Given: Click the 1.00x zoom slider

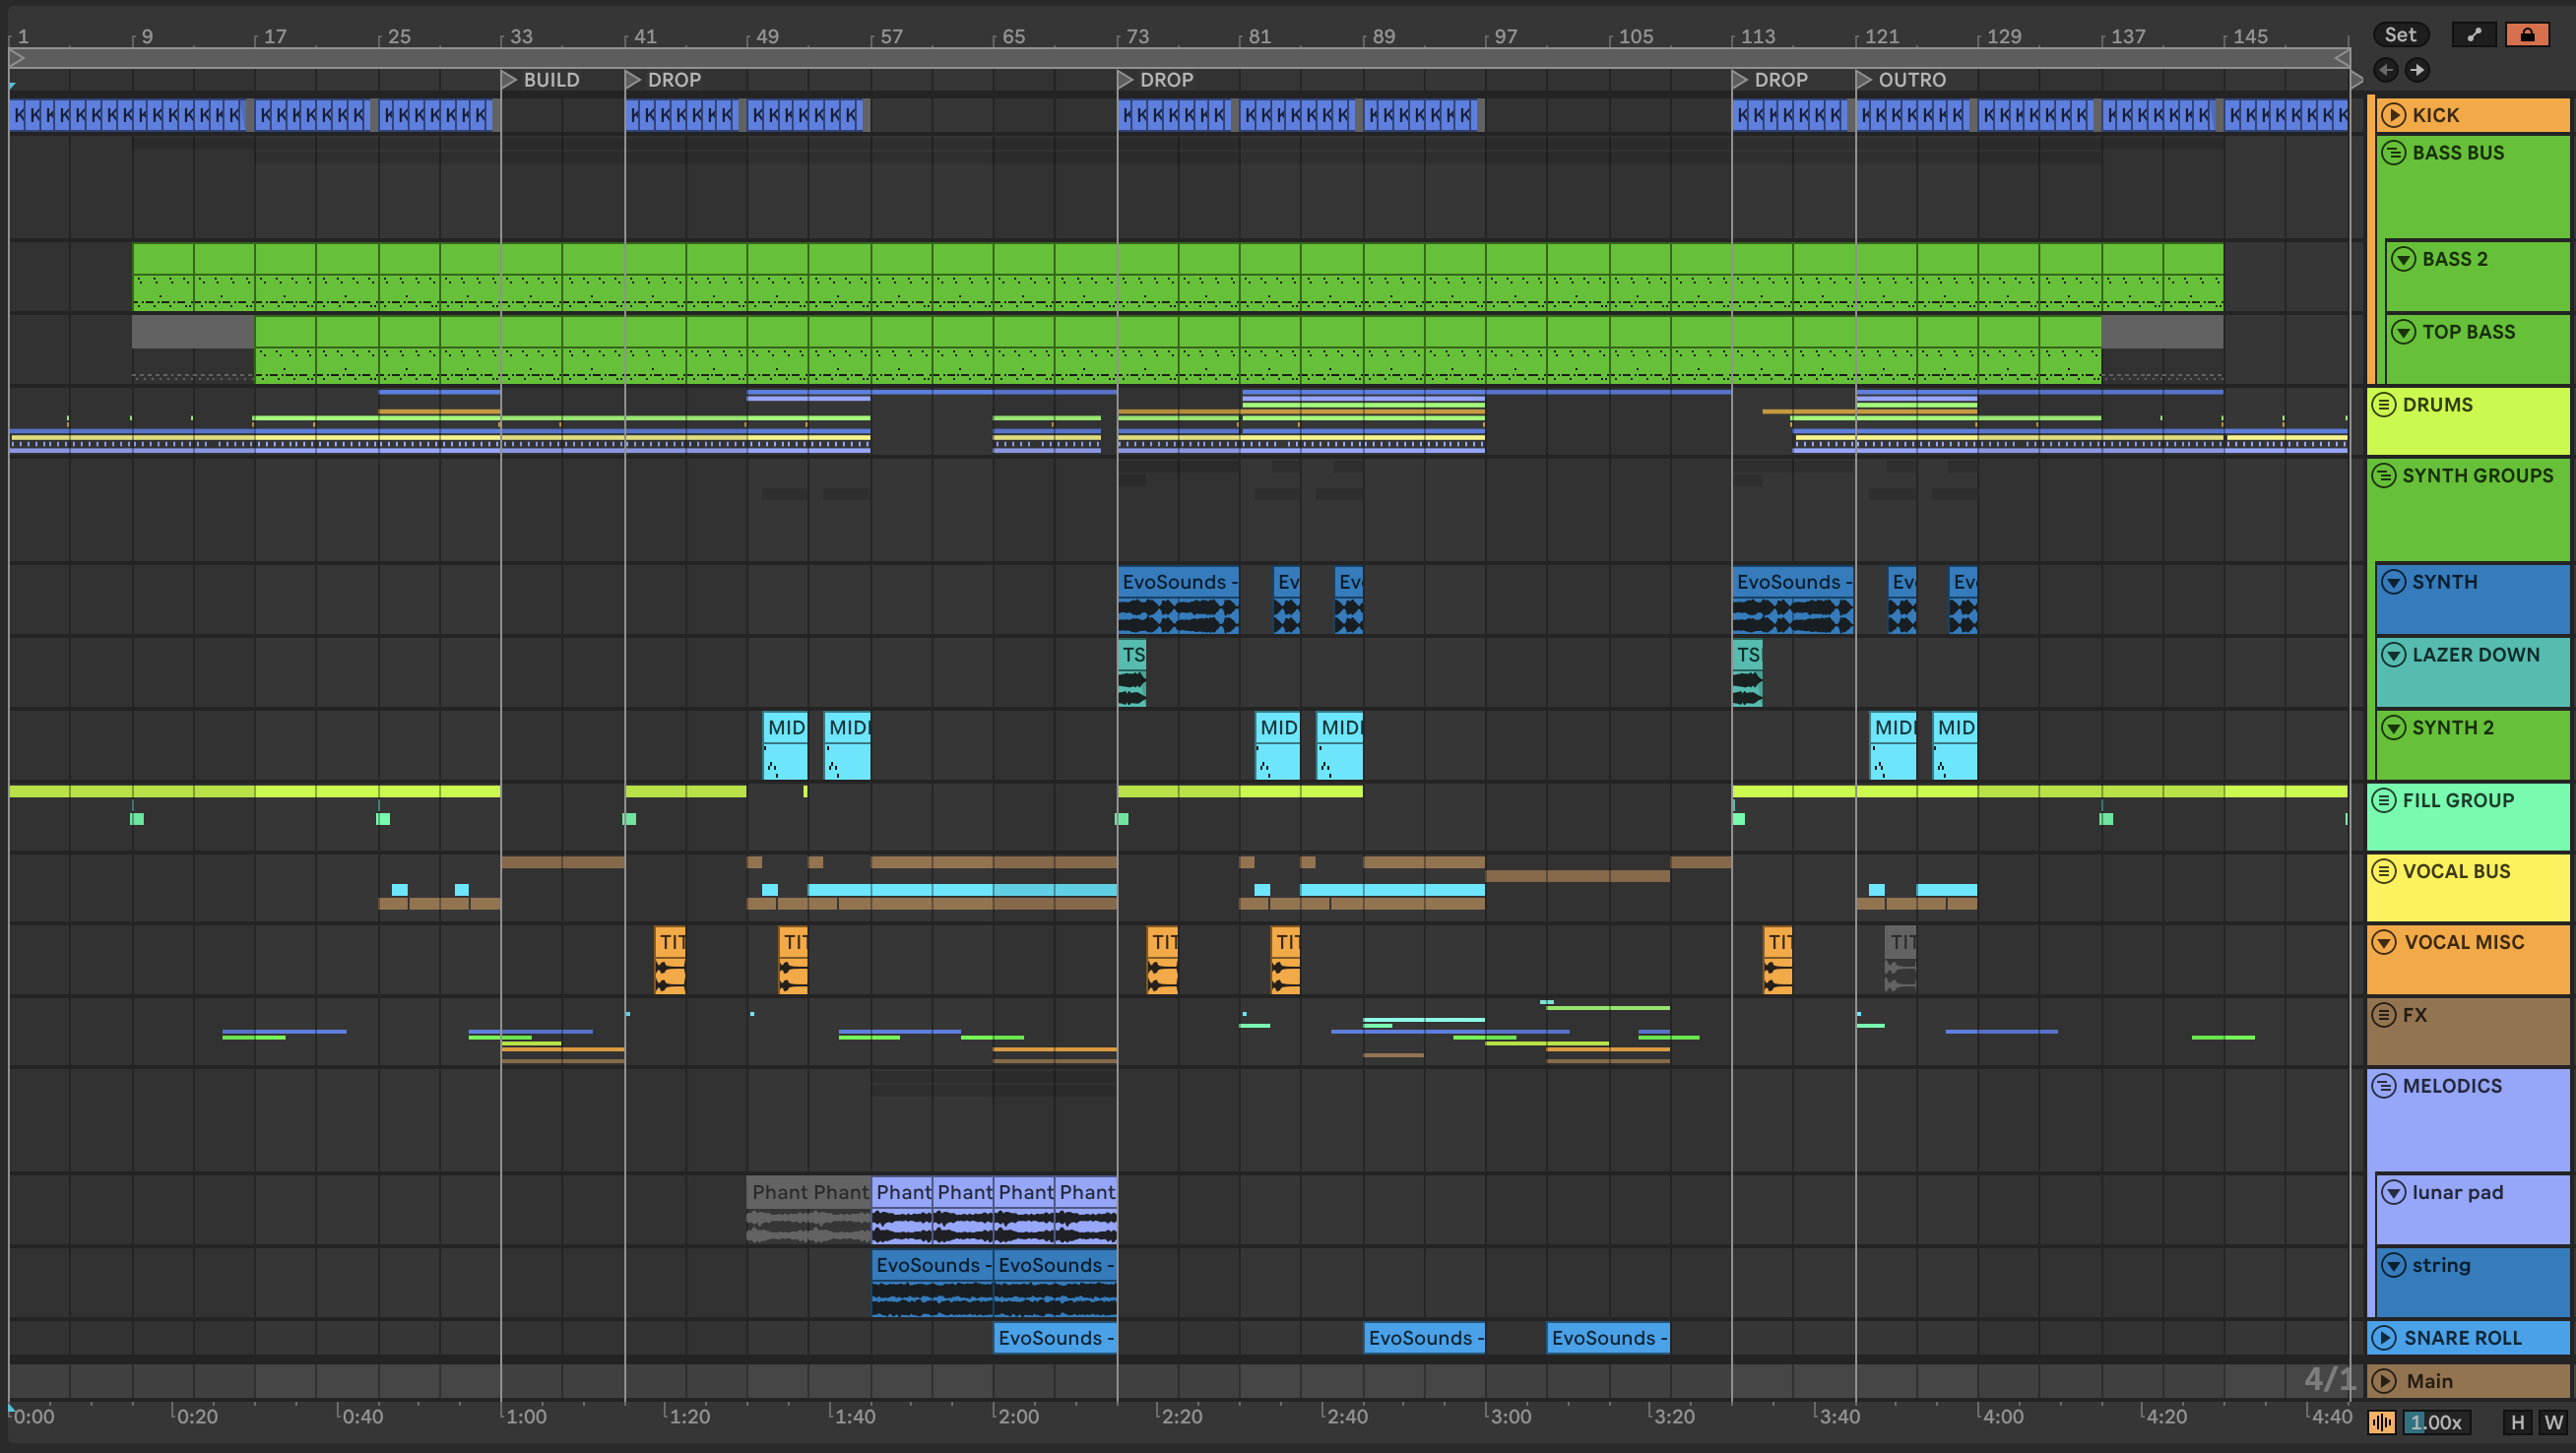Looking at the screenshot, I should (2436, 1422).
